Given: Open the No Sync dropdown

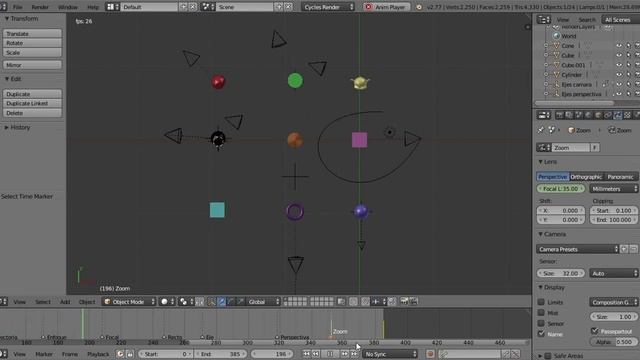Looking at the screenshot, I should coord(390,354).
